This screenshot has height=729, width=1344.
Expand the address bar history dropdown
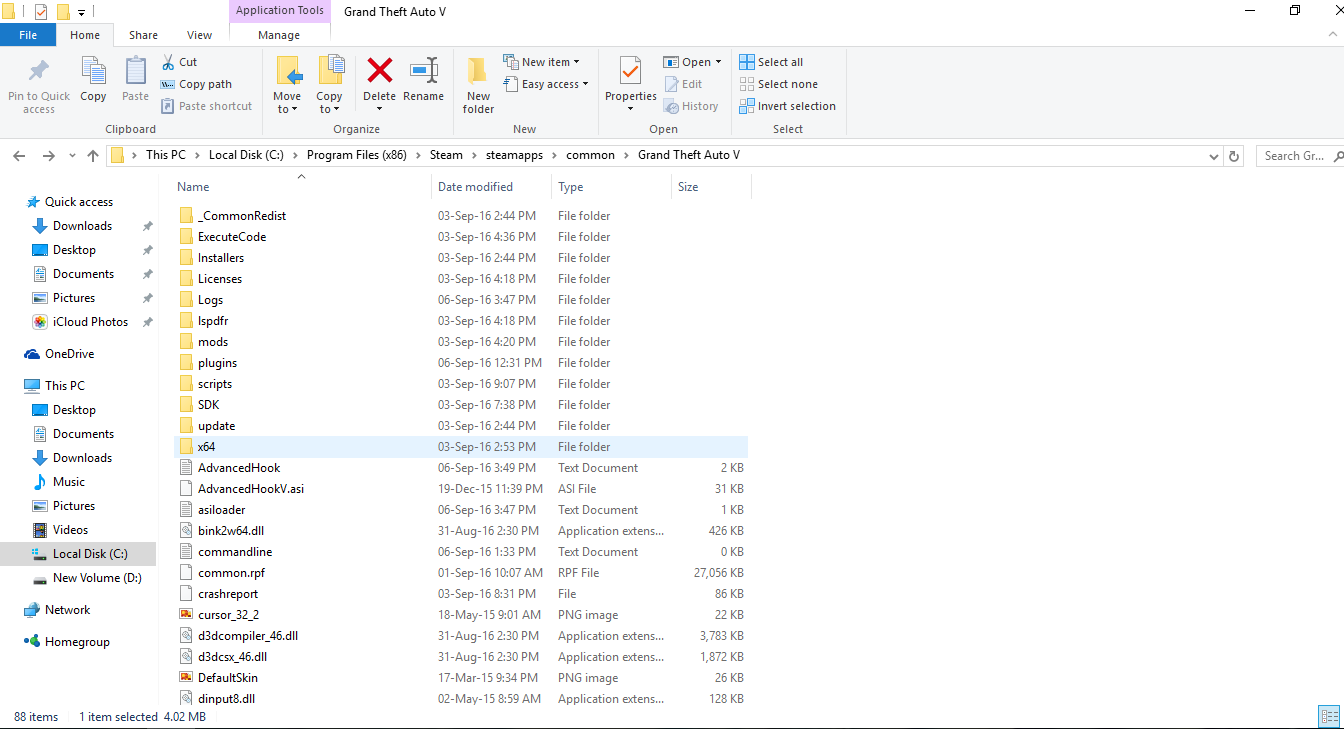click(x=1213, y=156)
